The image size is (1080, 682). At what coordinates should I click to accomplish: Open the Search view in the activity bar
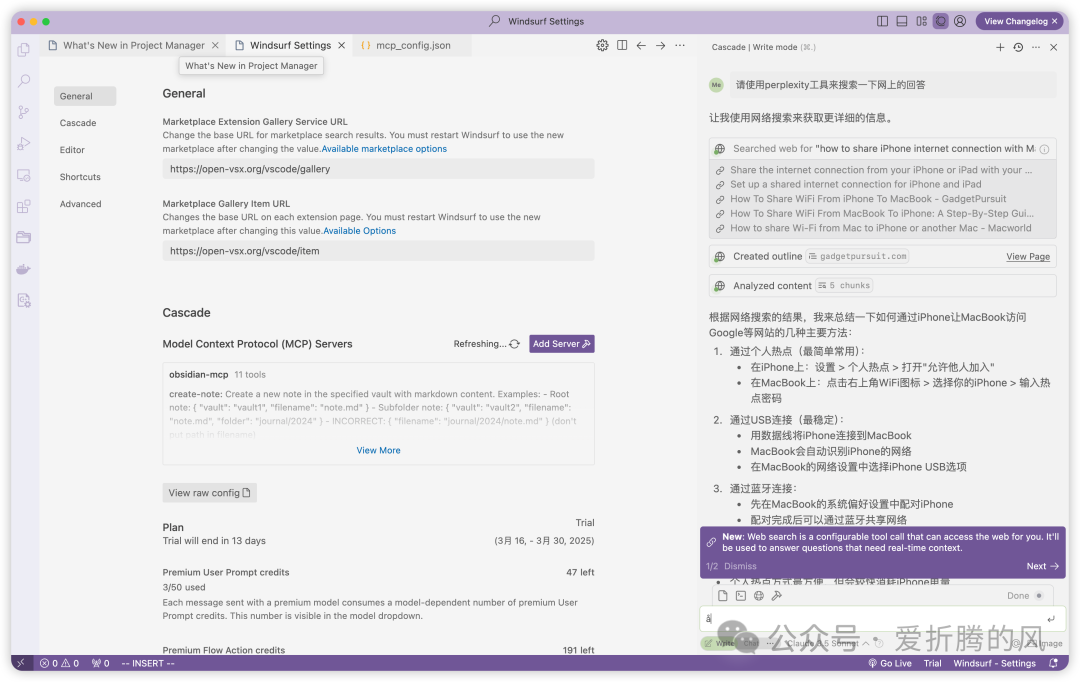pos(23,81)
